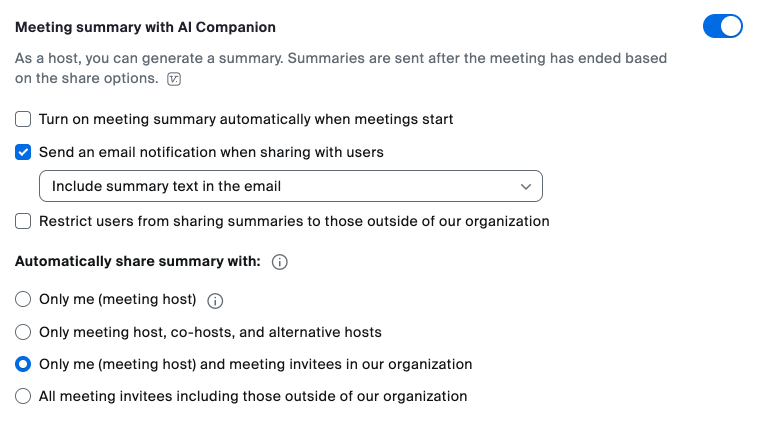This screenshot has height=441, width=757.
Task: Click the 'Only me (meeting host)' option text
Action: tap(117, 299)
